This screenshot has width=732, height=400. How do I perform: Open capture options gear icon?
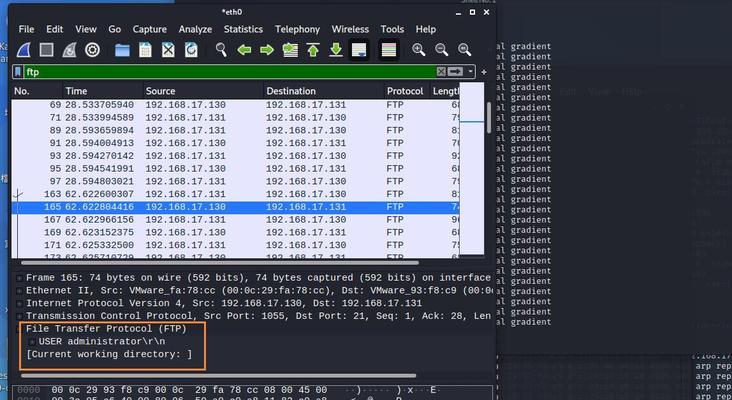(x=92, y=50)
